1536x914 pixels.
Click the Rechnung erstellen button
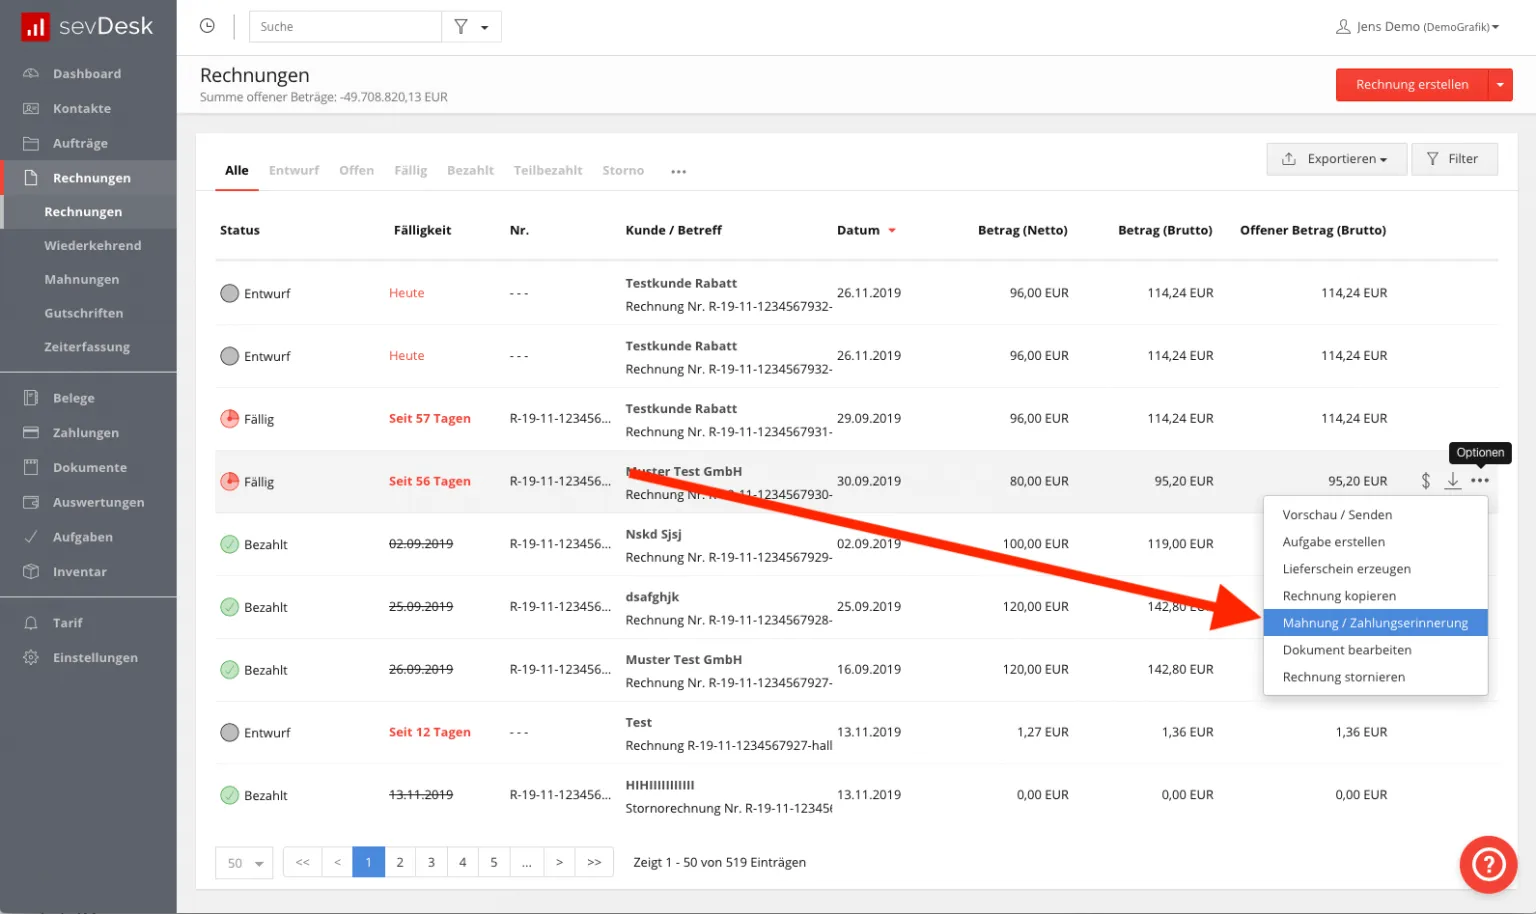[1411, 85]
